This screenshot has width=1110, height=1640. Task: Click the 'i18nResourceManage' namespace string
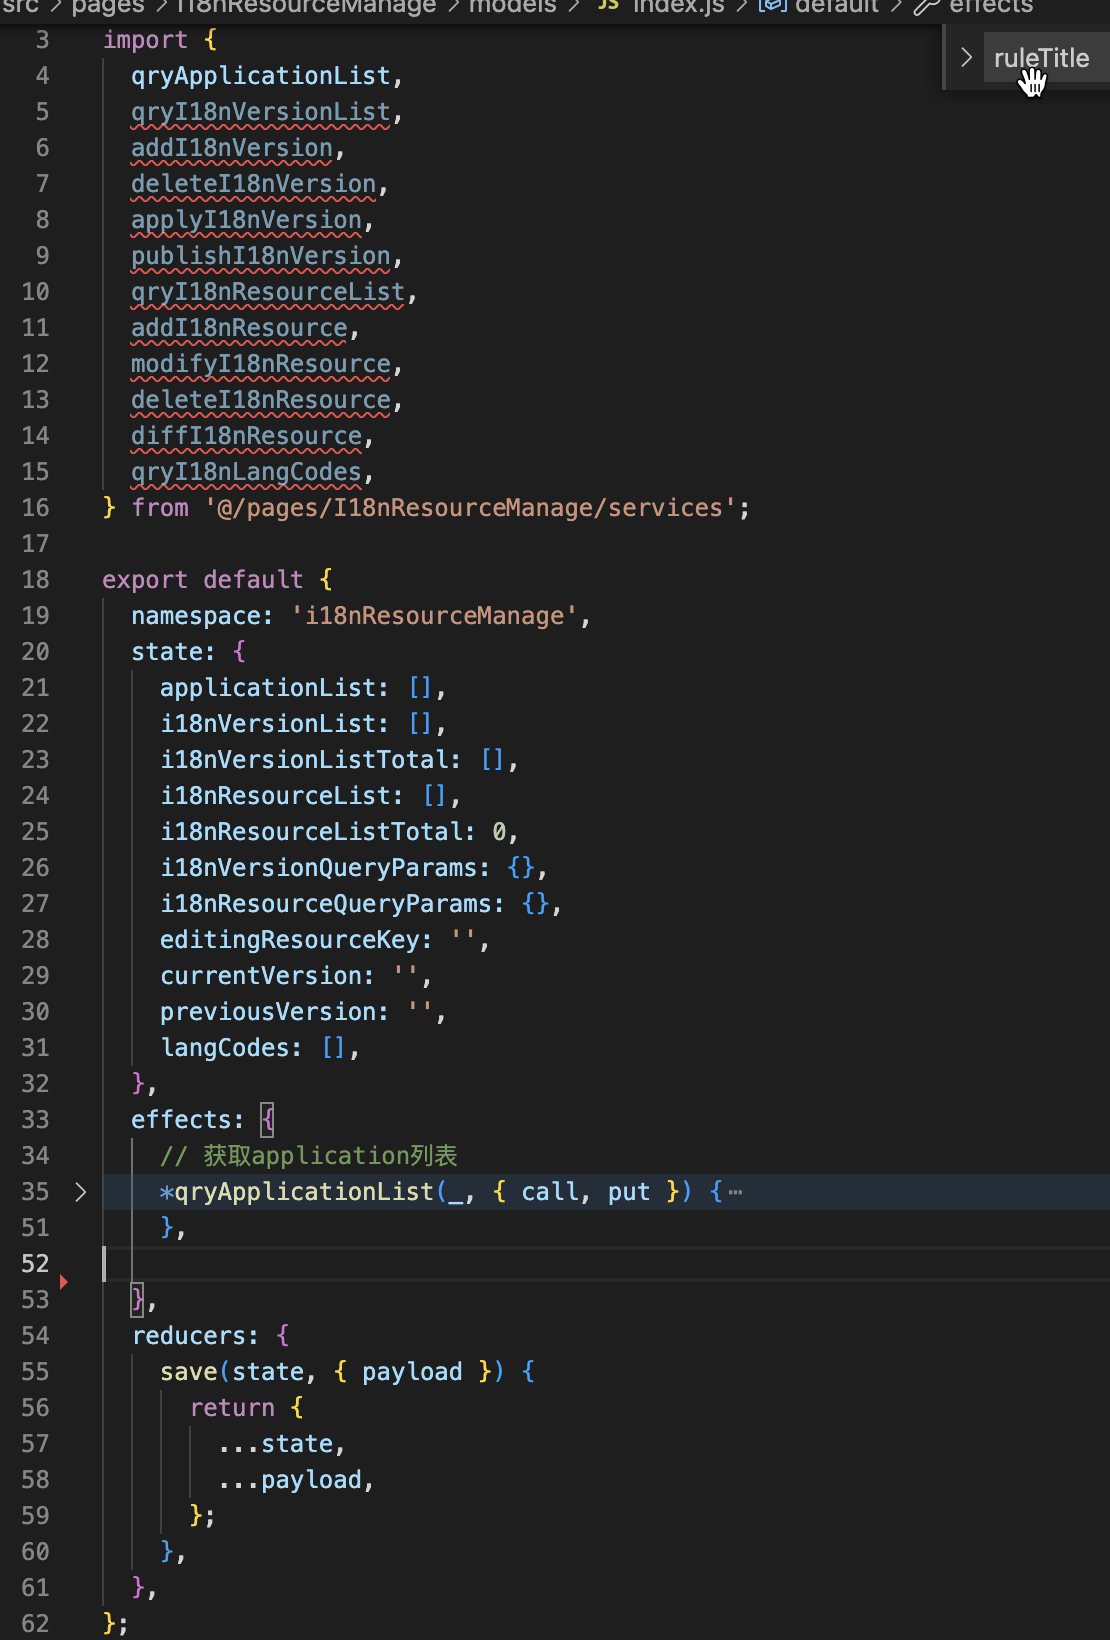point(434,616)
